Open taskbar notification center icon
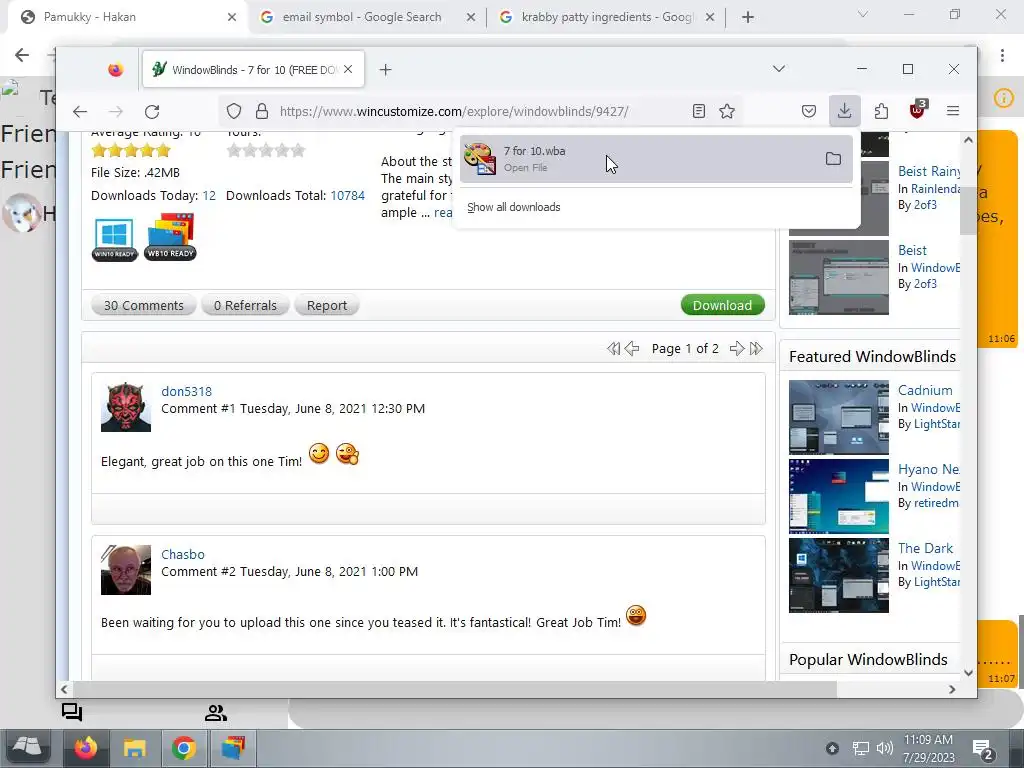1024x768 pixels. (x=983, y=750)
